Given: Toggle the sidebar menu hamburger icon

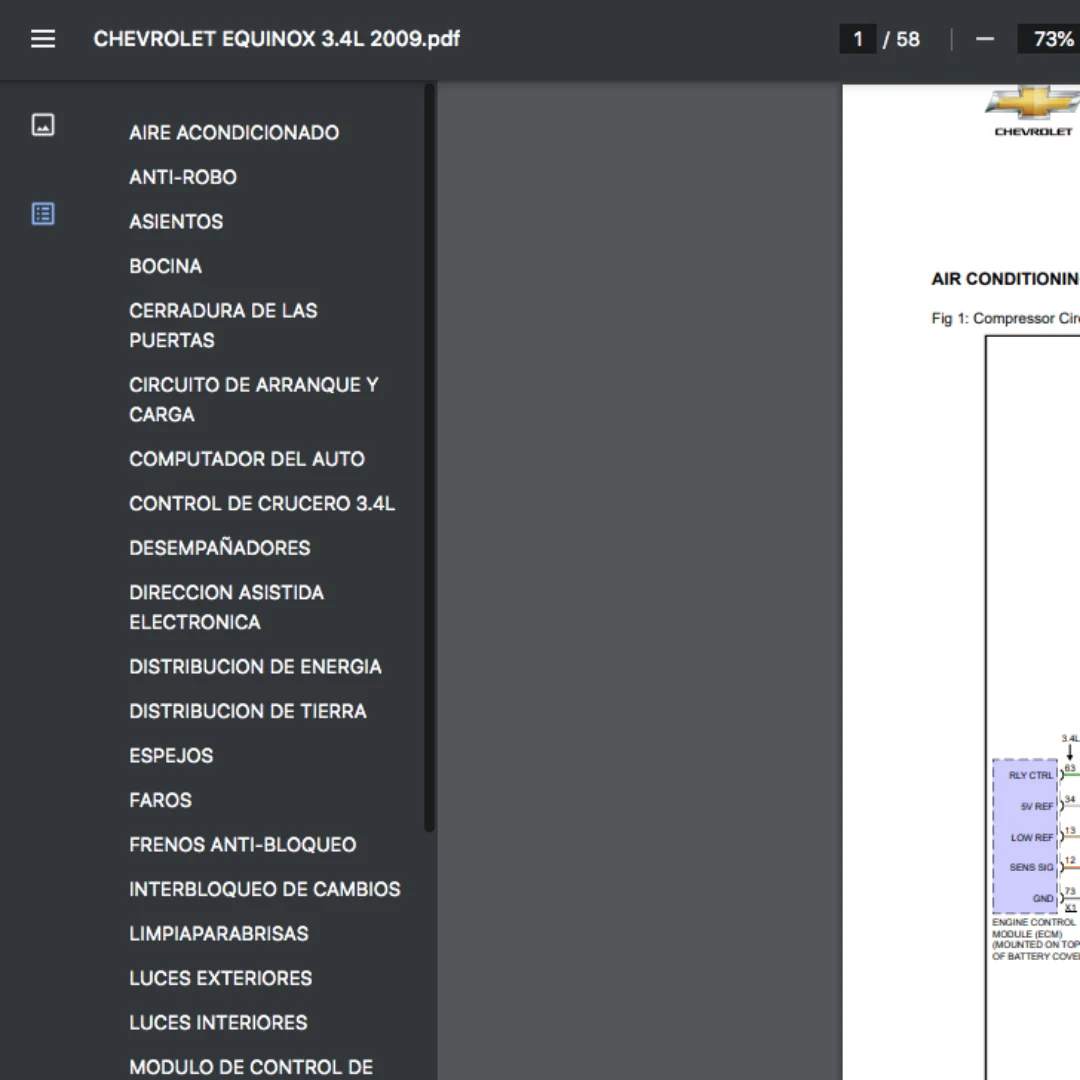Looking at the screenshot, I should coord(43,39).
